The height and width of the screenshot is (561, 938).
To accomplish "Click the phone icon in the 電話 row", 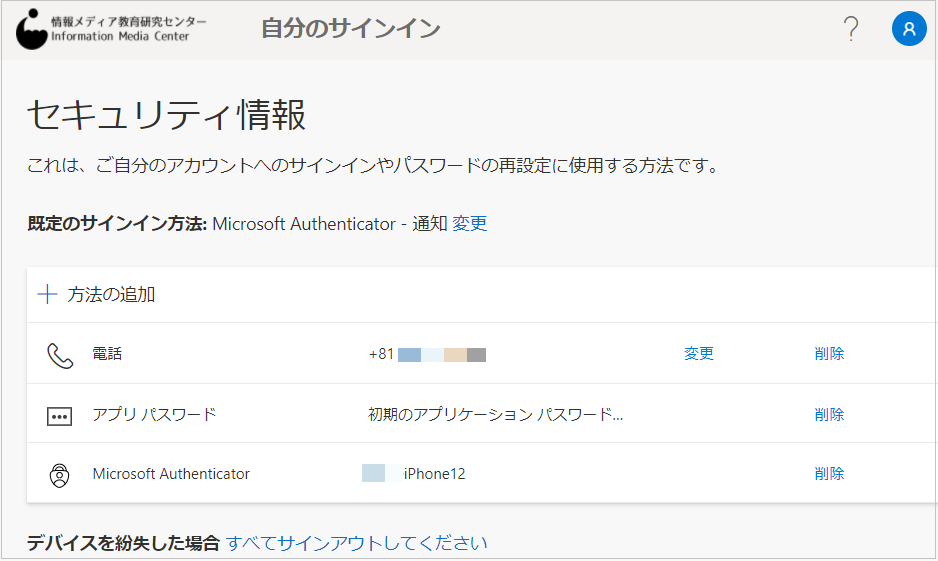I will [60, 355].
